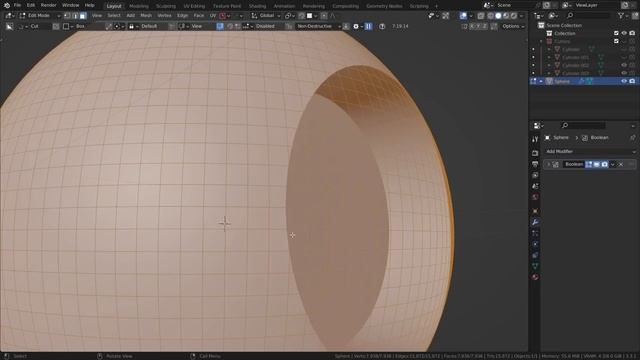
Task: Open the editor type dropdown in viewport header
Action: pyautogui.click(x=10, y=16)
